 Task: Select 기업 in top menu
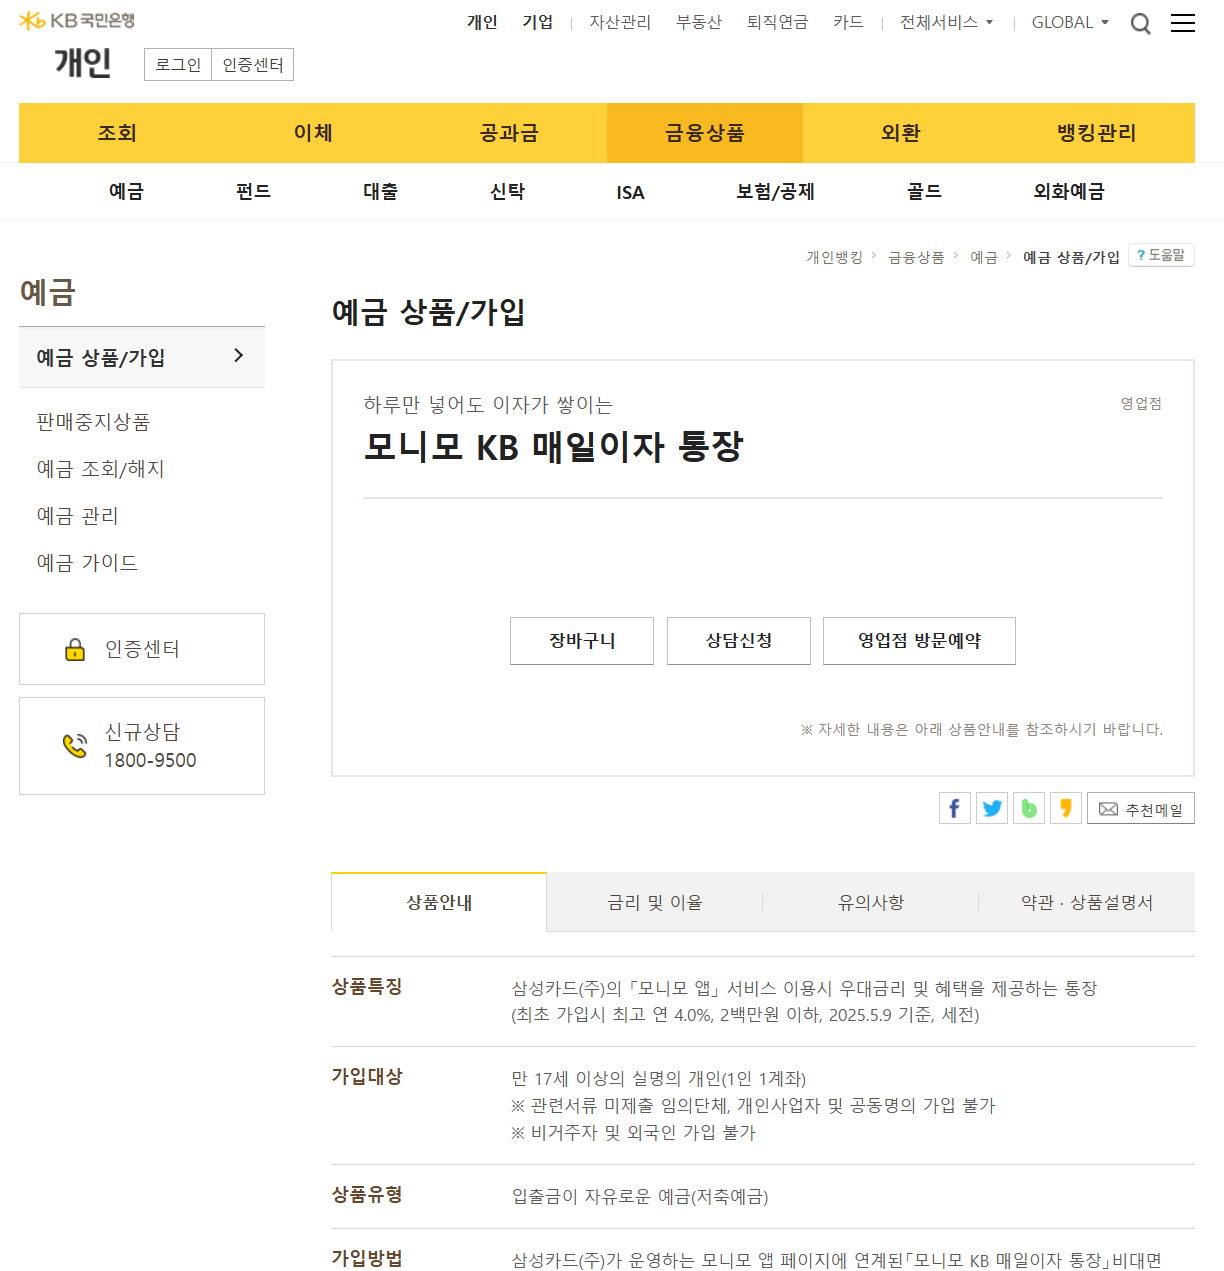538,22
